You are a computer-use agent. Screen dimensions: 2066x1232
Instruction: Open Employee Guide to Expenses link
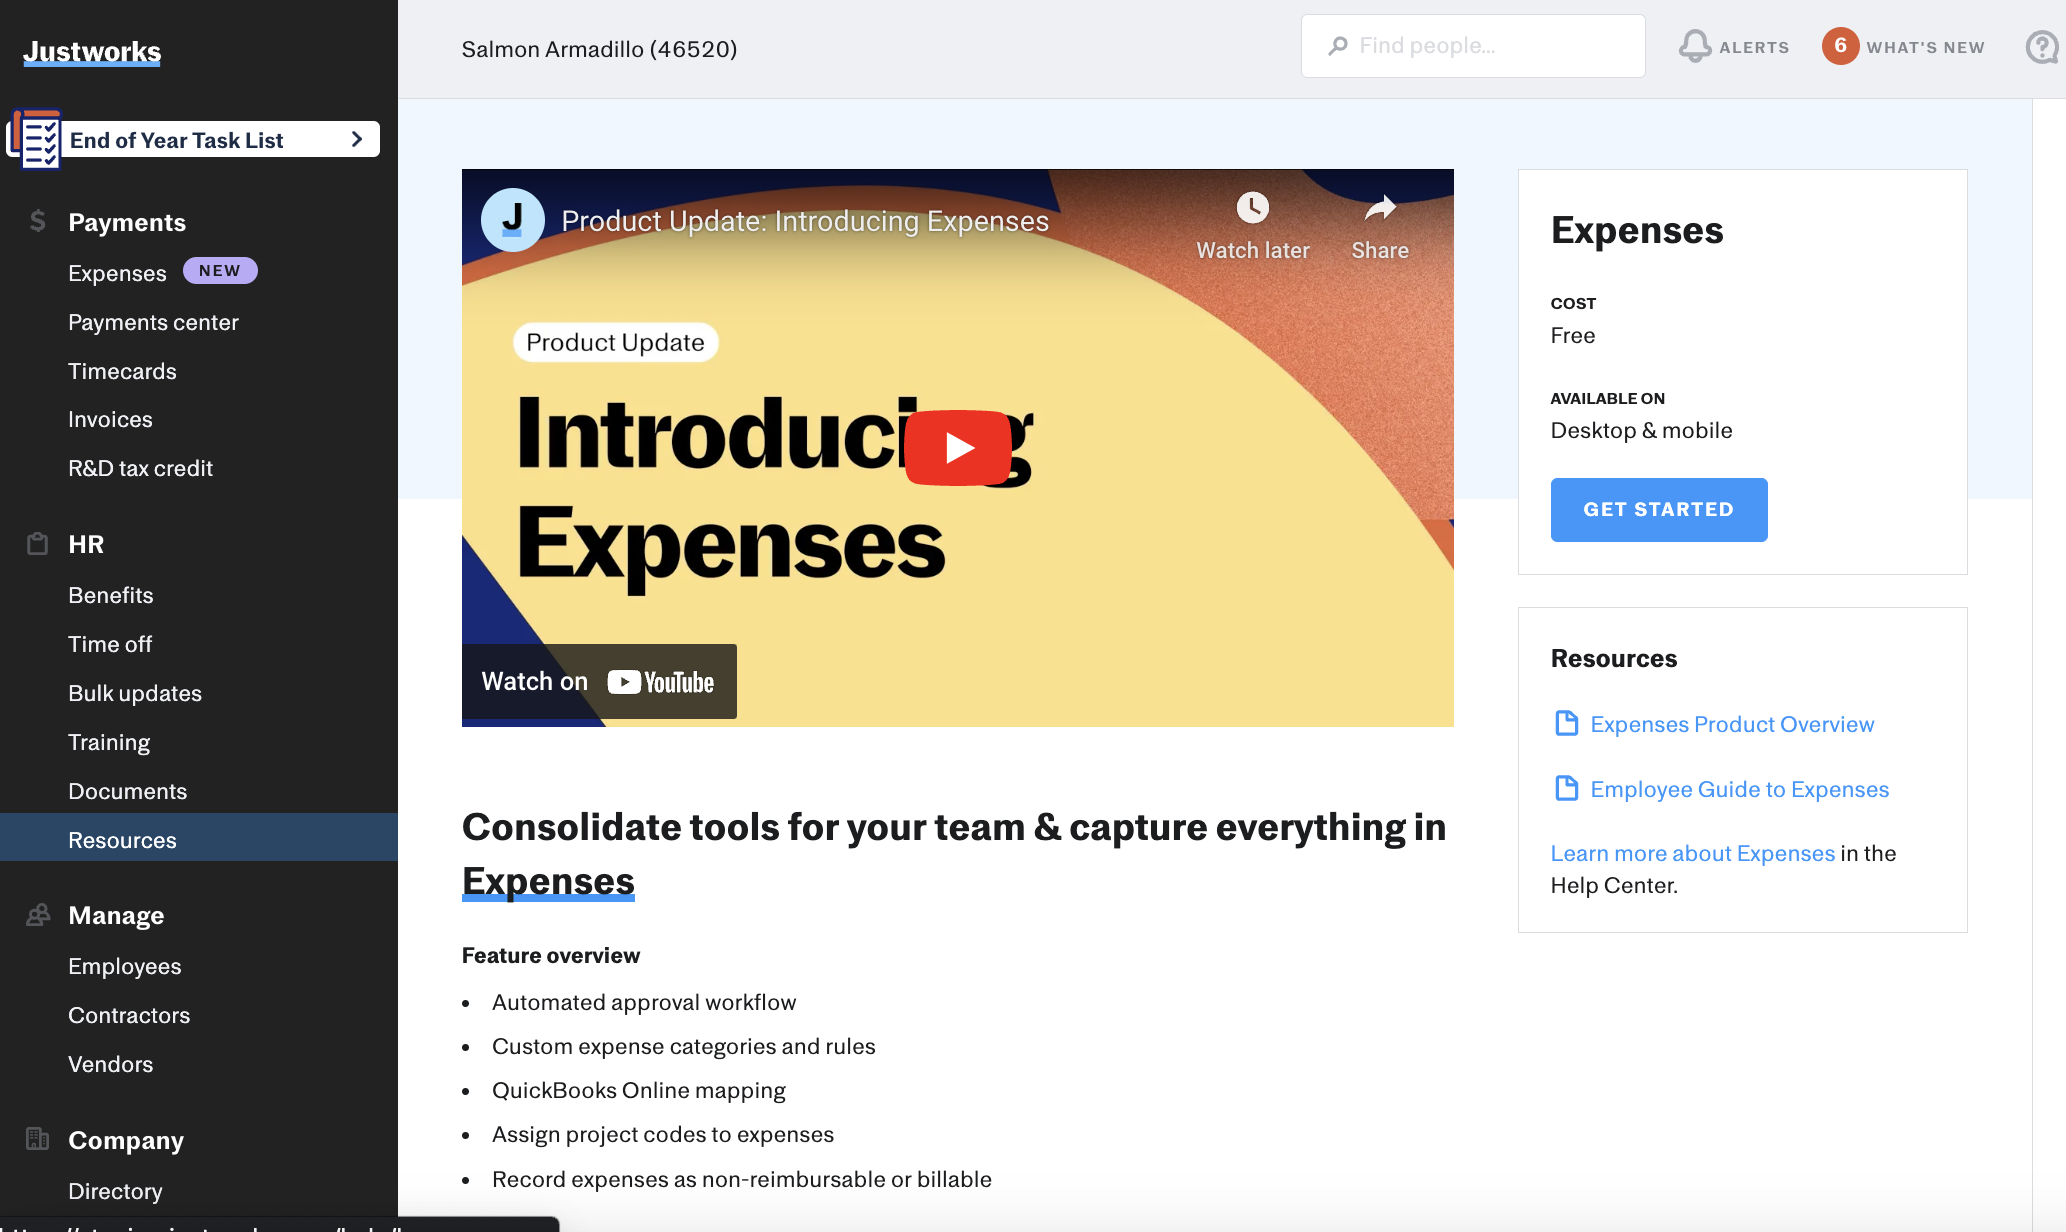[x=1739, y=789]
